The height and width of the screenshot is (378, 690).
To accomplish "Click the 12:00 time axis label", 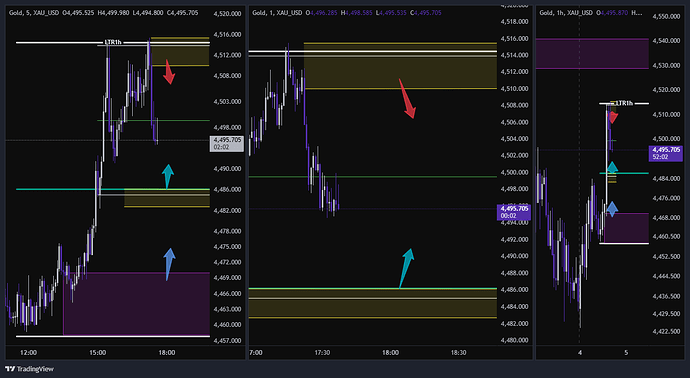I will click(x=29, y=352).
